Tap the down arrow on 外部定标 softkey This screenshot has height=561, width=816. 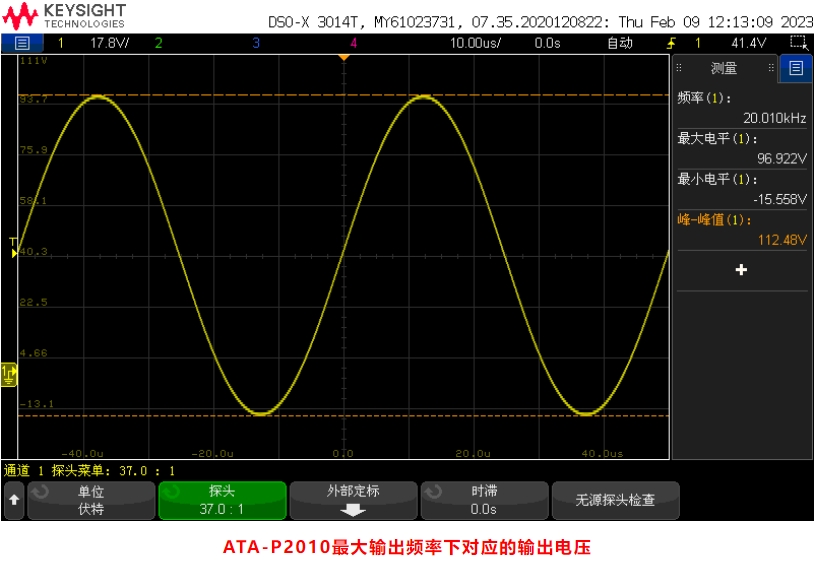[353, 511]
